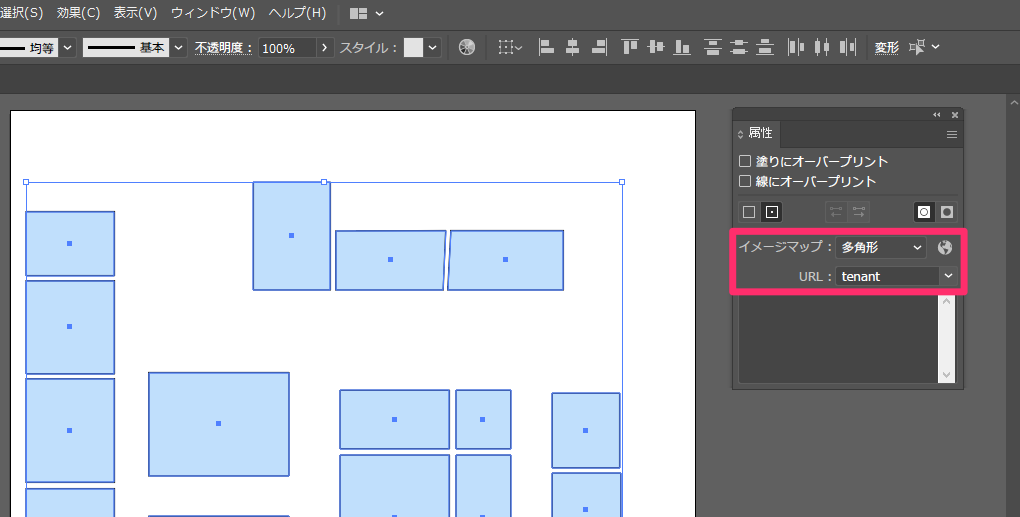This screenshot has height=517, width=1020.
Task: Click the スタイル color swatch
Action: point(413,47)
